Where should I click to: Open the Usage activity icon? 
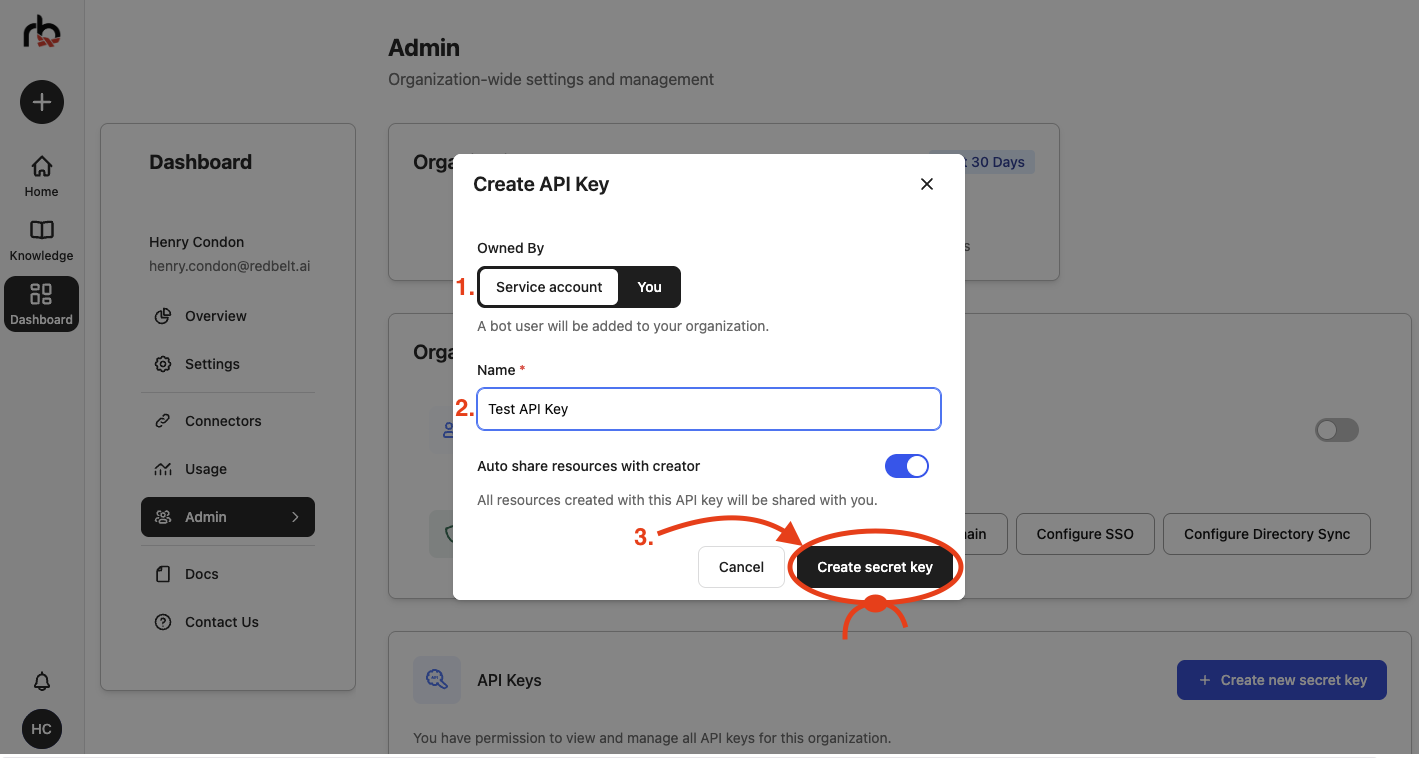[x=163, y=468]
